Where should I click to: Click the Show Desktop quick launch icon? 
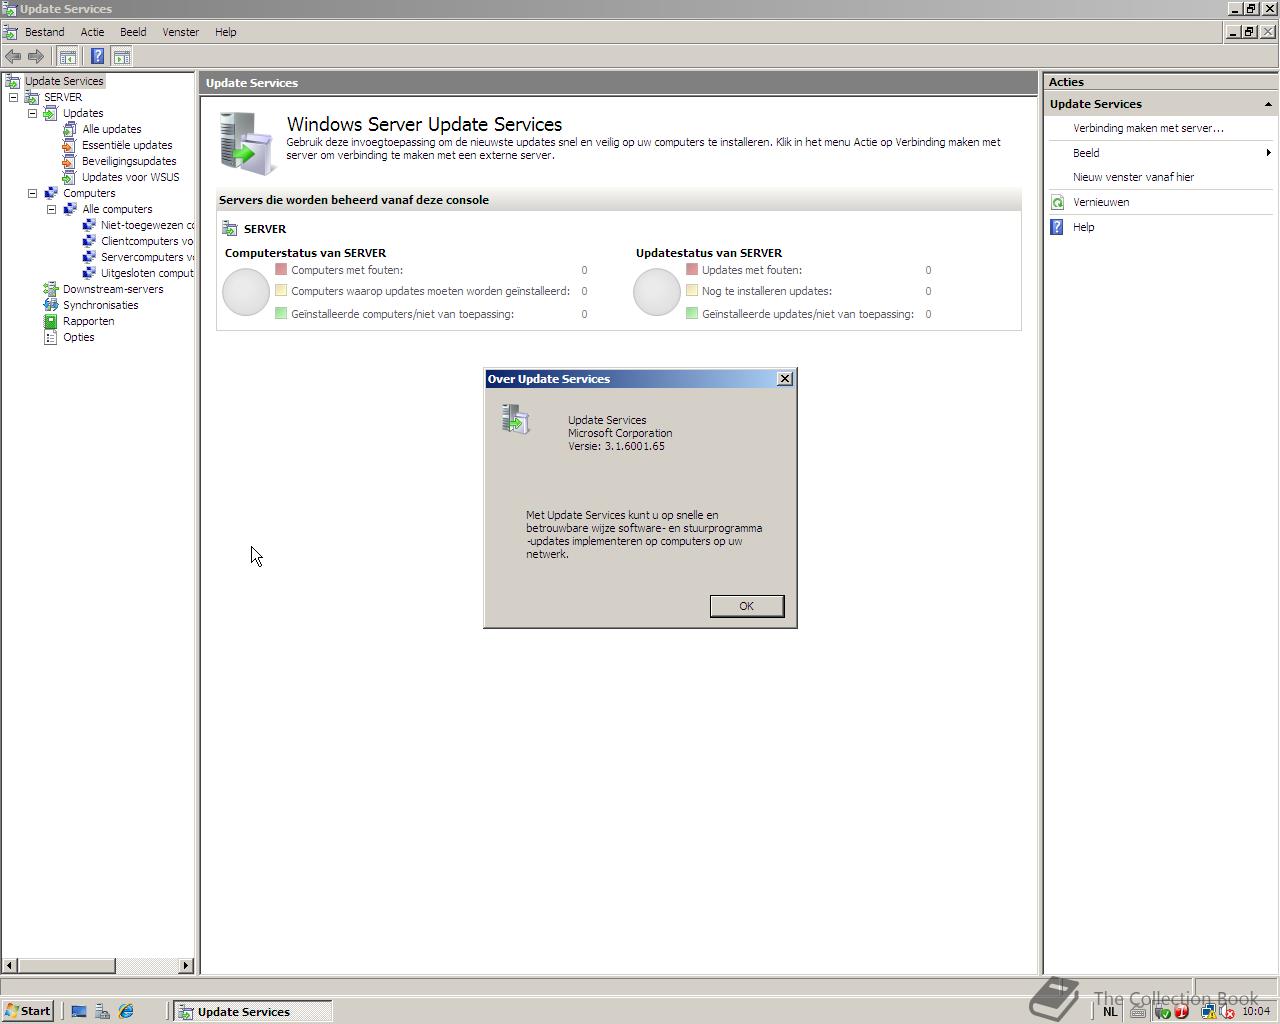(x=79, y=1012)
